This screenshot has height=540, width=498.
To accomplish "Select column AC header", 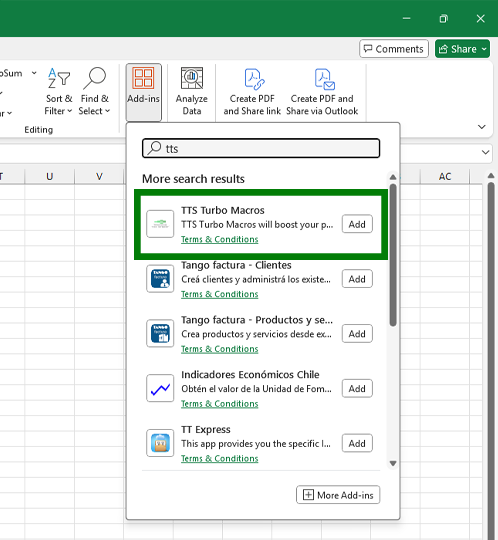I will 445,176.
